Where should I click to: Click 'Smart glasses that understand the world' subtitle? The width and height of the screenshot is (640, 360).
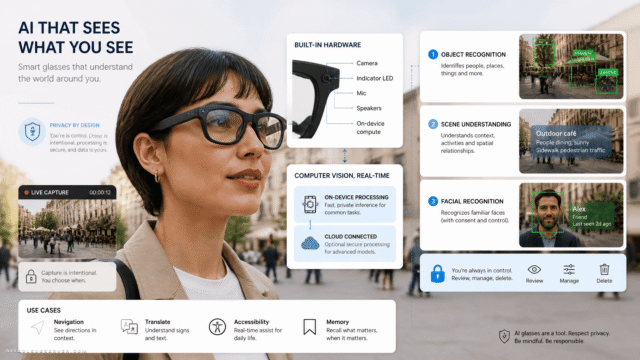(76, 72)
